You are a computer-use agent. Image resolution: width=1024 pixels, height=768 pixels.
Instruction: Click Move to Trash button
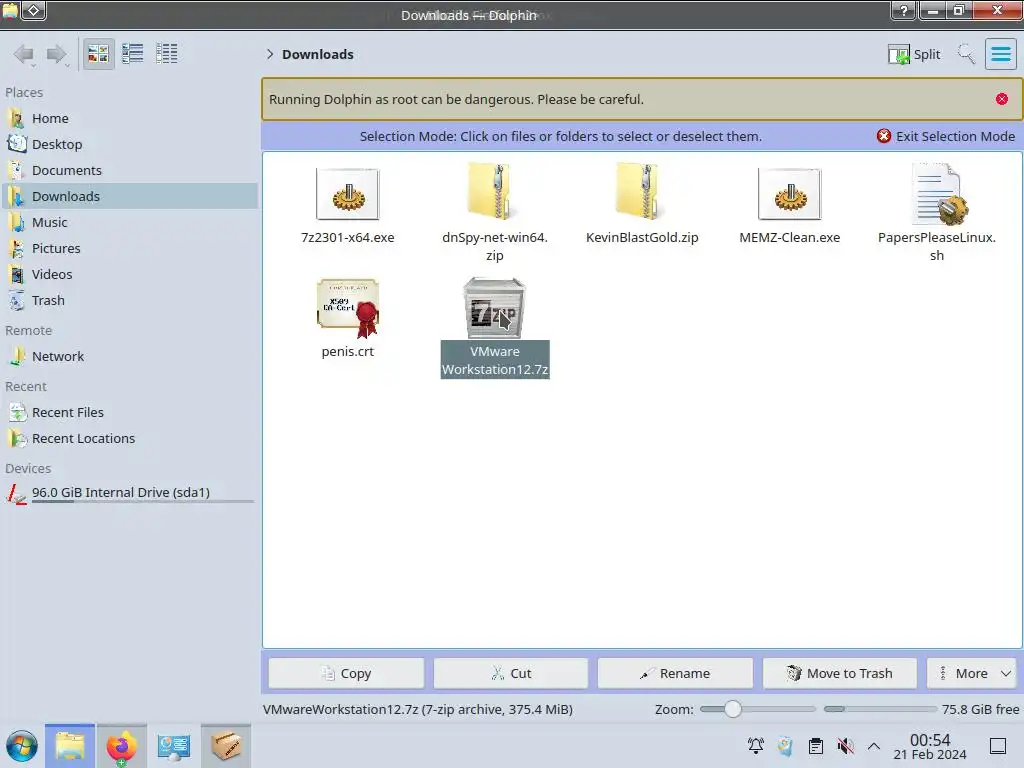(x=840, y=673)
